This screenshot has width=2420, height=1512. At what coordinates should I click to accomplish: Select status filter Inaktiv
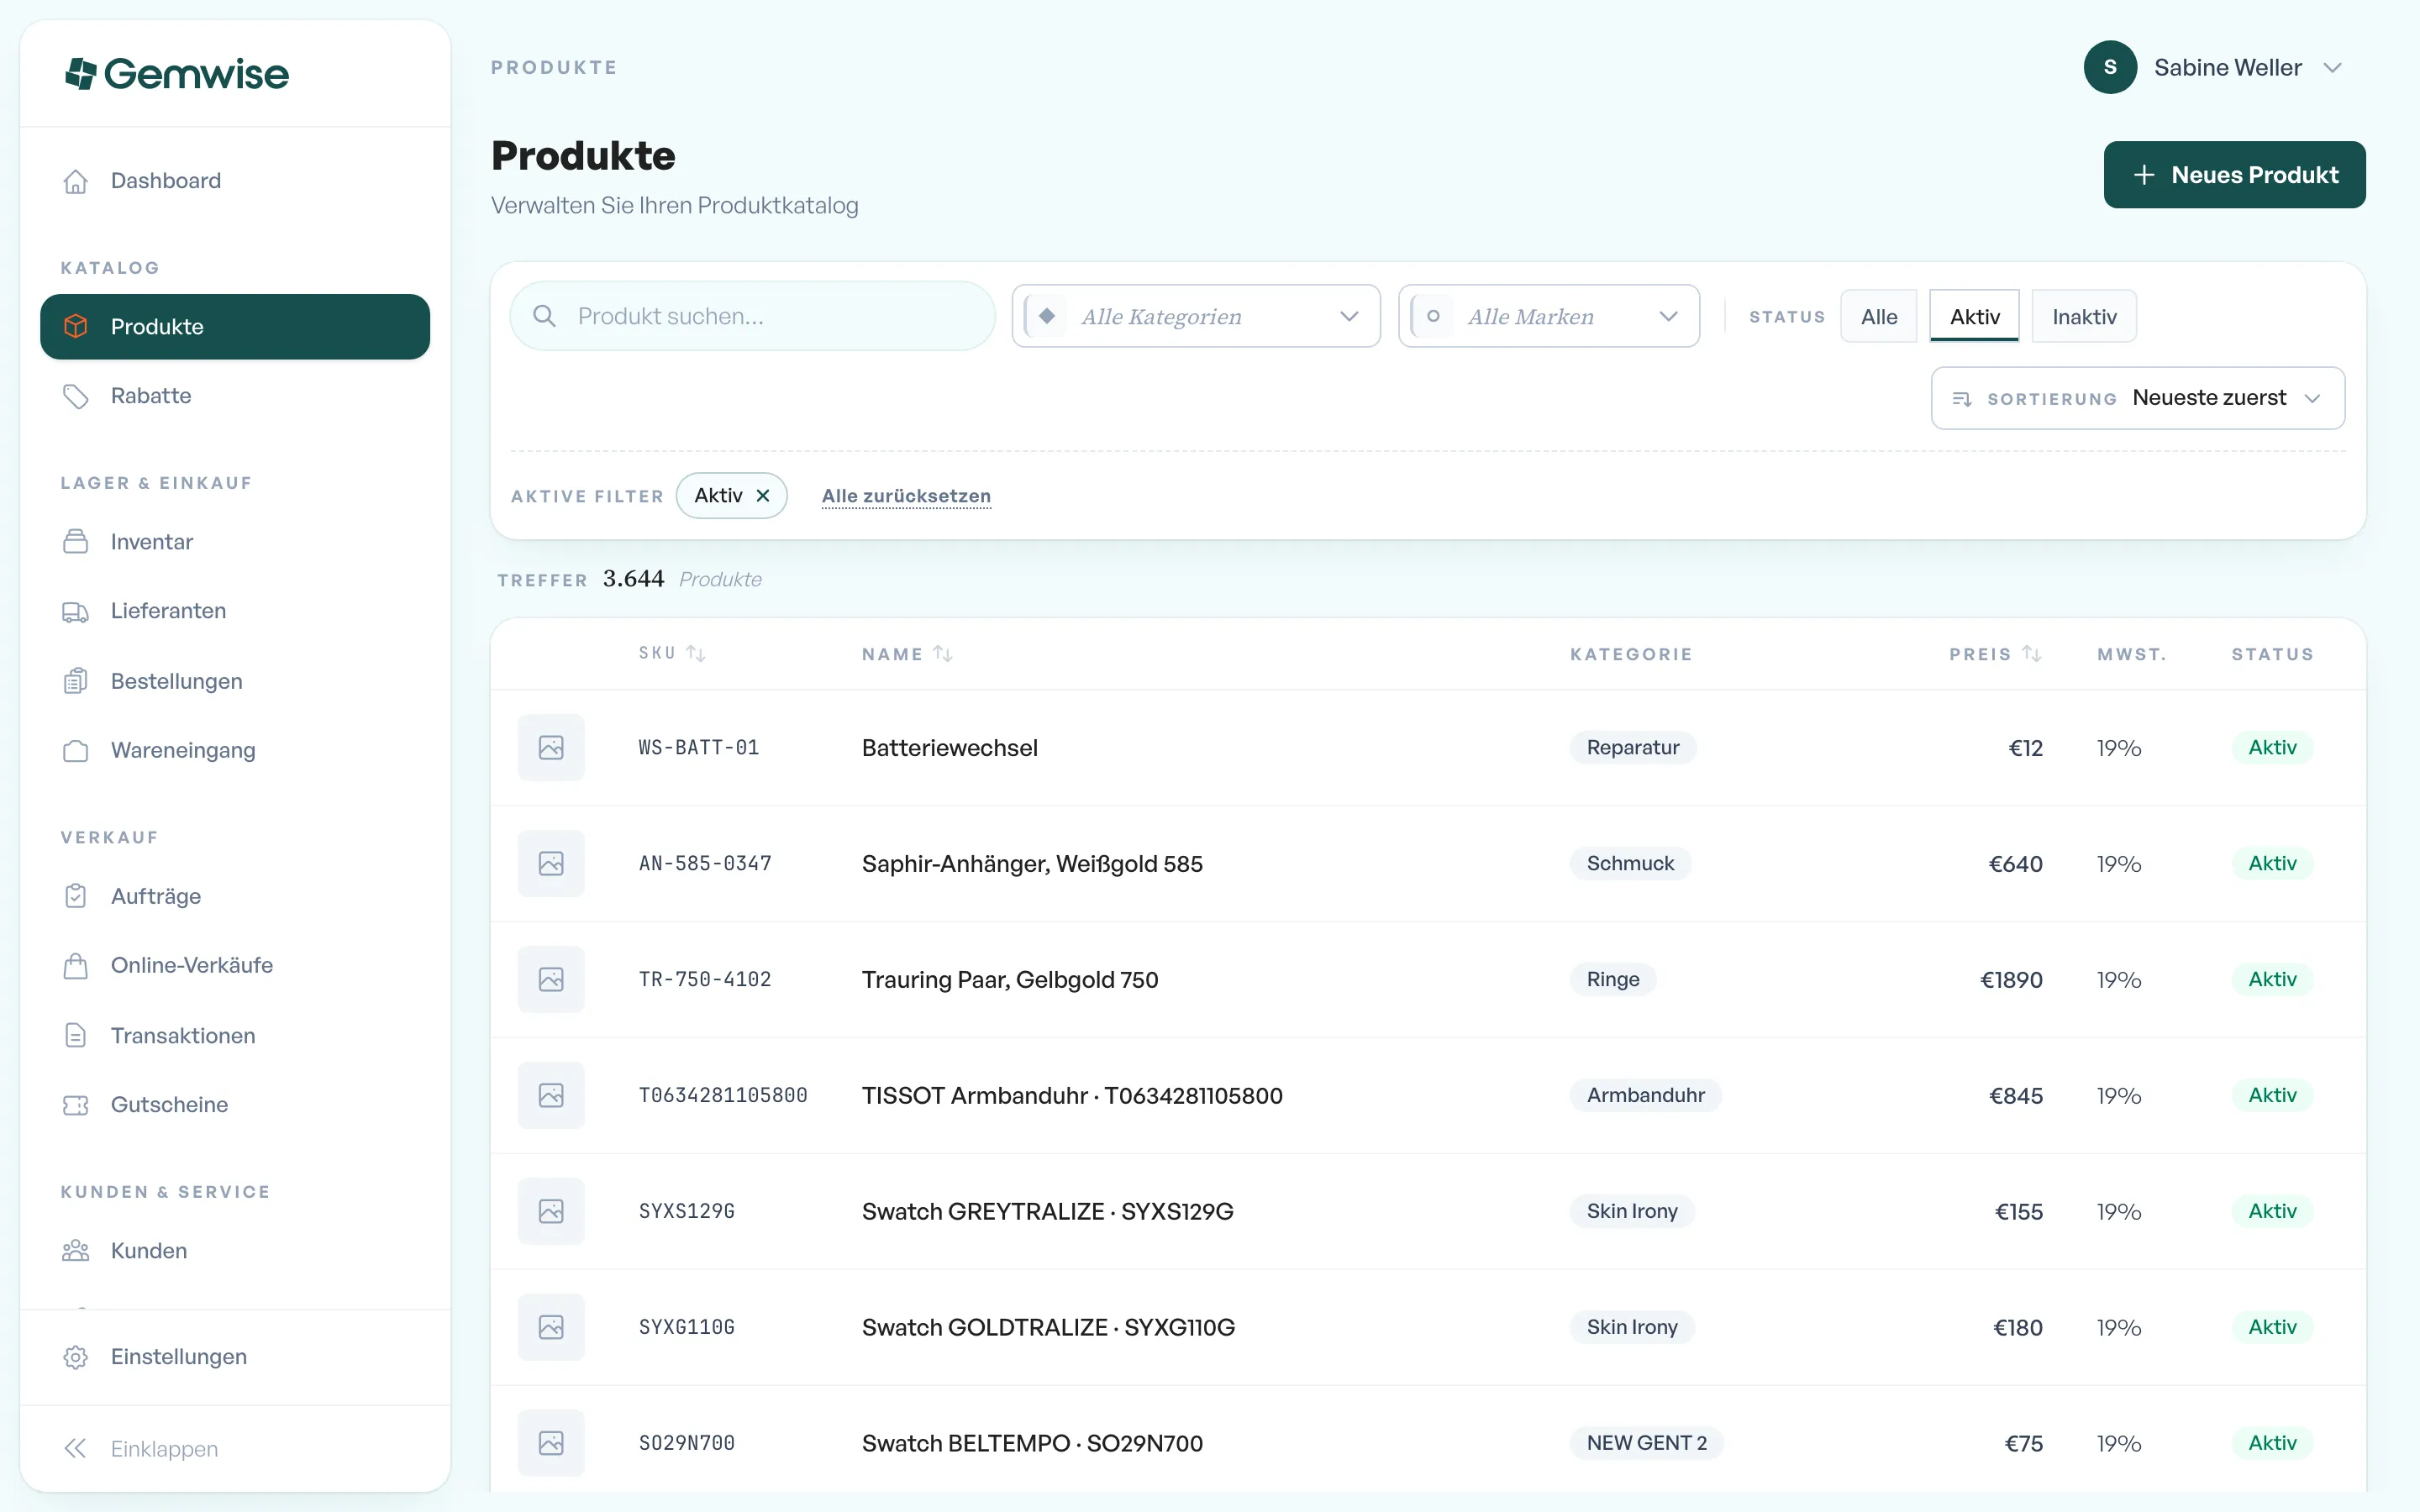2084,316
